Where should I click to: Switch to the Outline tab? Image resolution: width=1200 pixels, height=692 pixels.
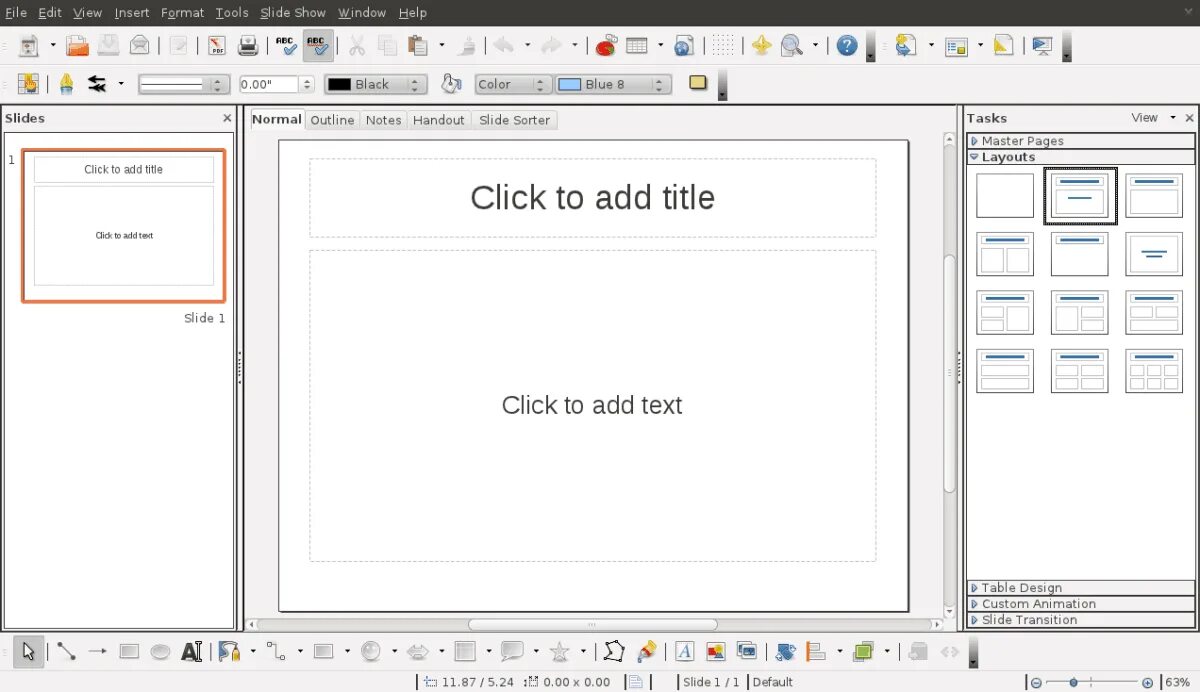click(332, 120)
